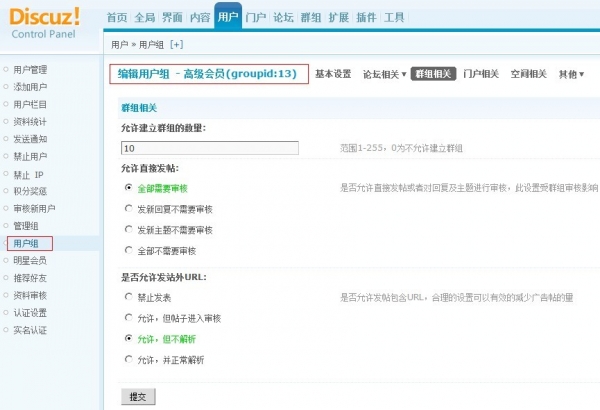Select 禁止发表 for external URLs

(128, 296)
